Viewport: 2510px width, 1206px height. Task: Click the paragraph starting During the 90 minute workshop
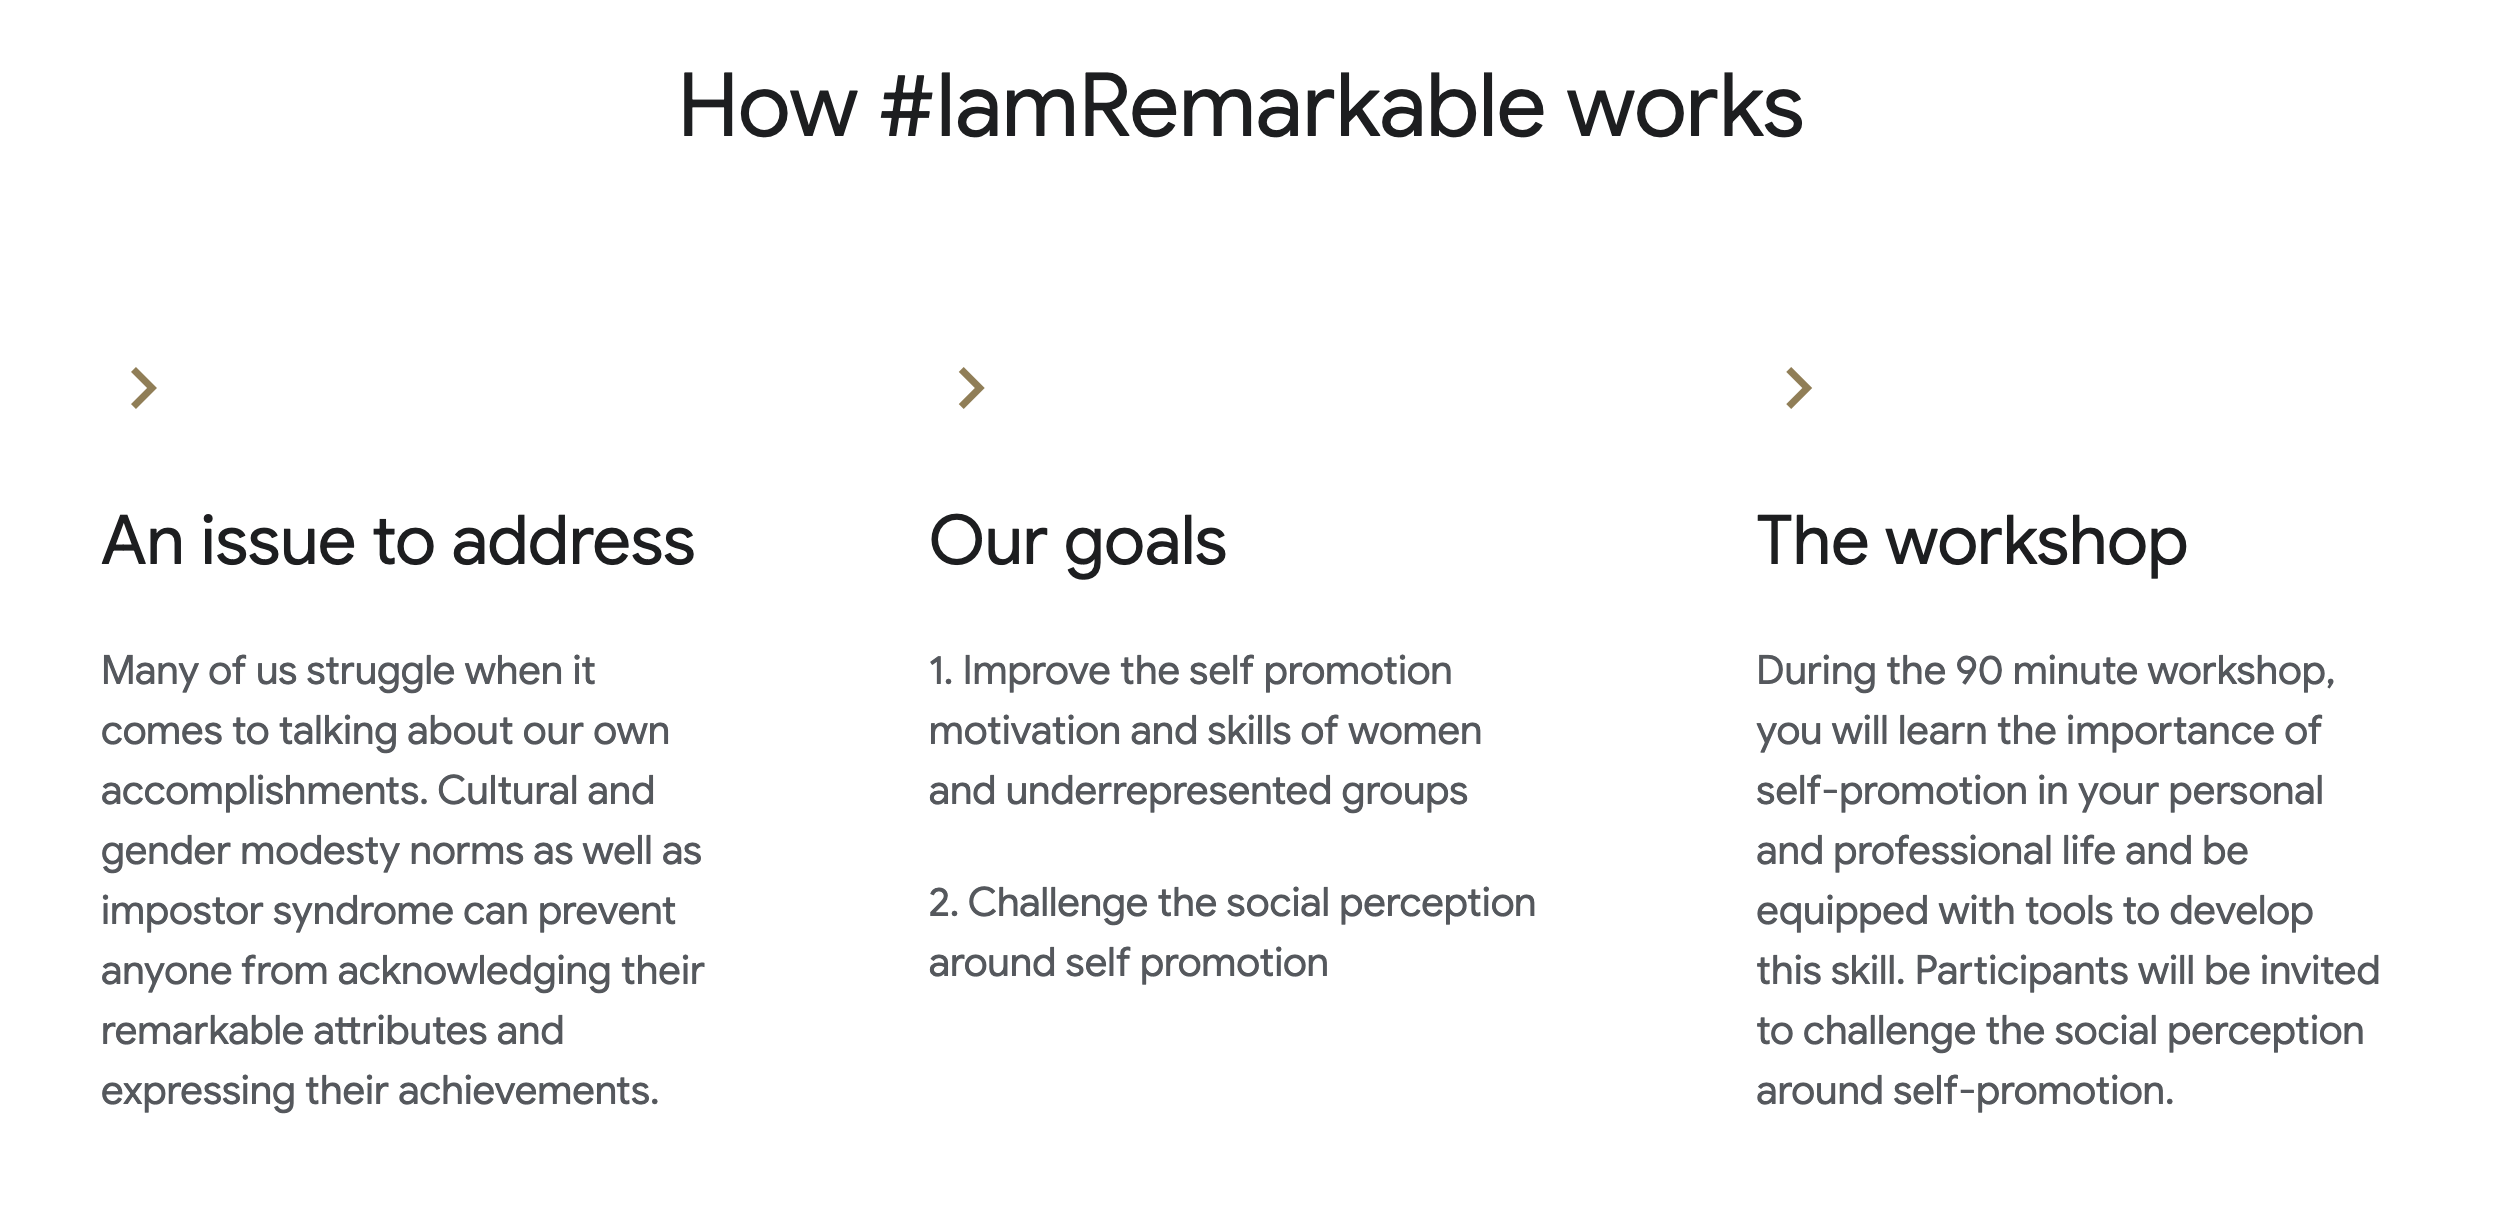tap(2068, 881)
